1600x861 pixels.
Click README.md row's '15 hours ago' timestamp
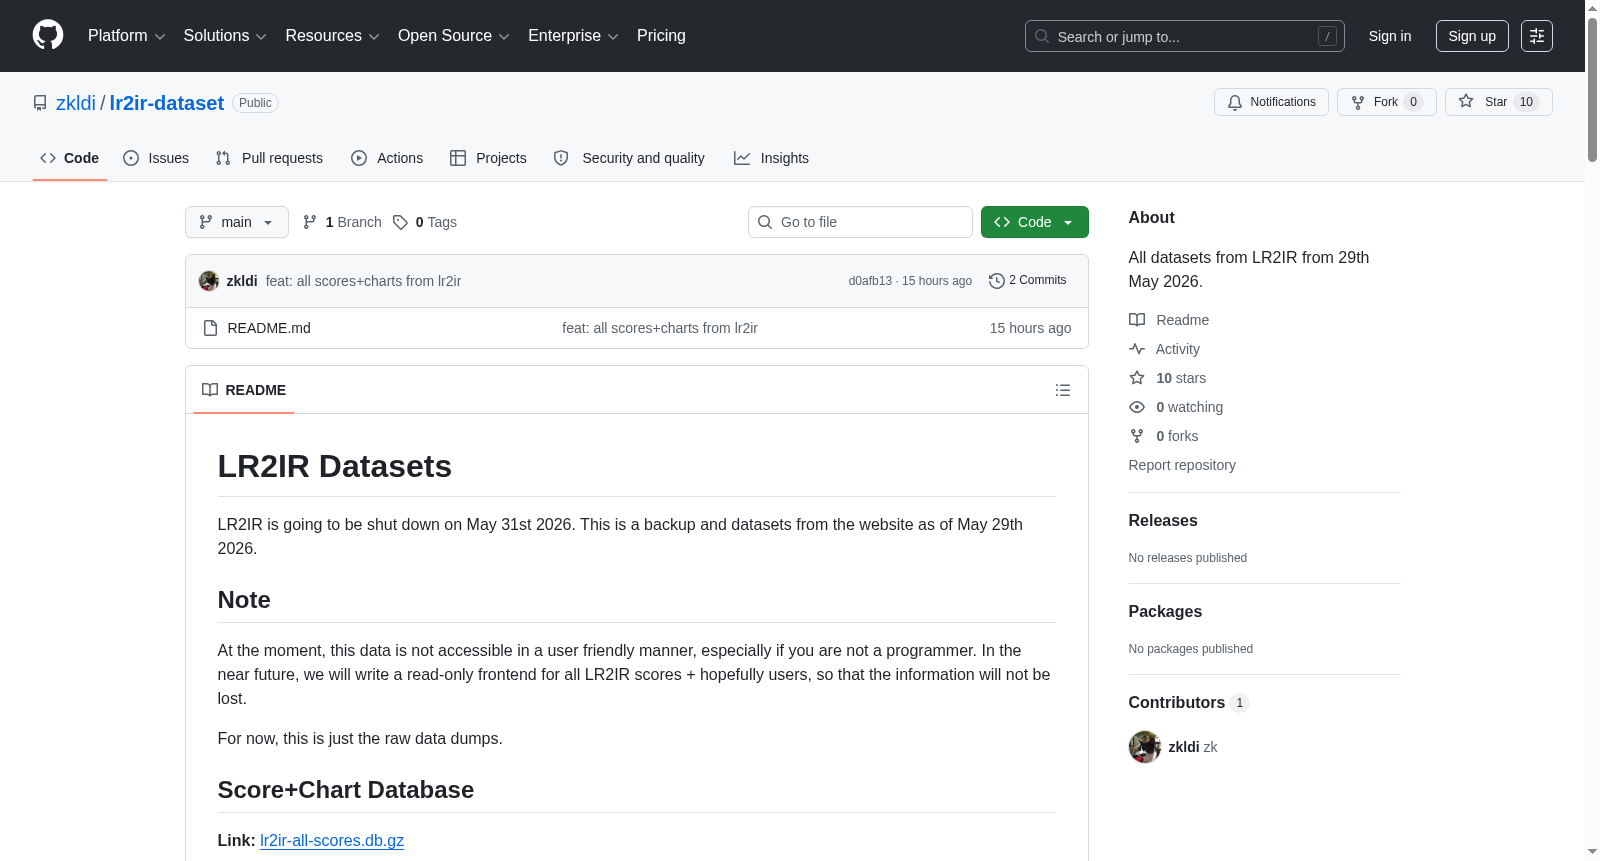click(x=1030, y=328)
